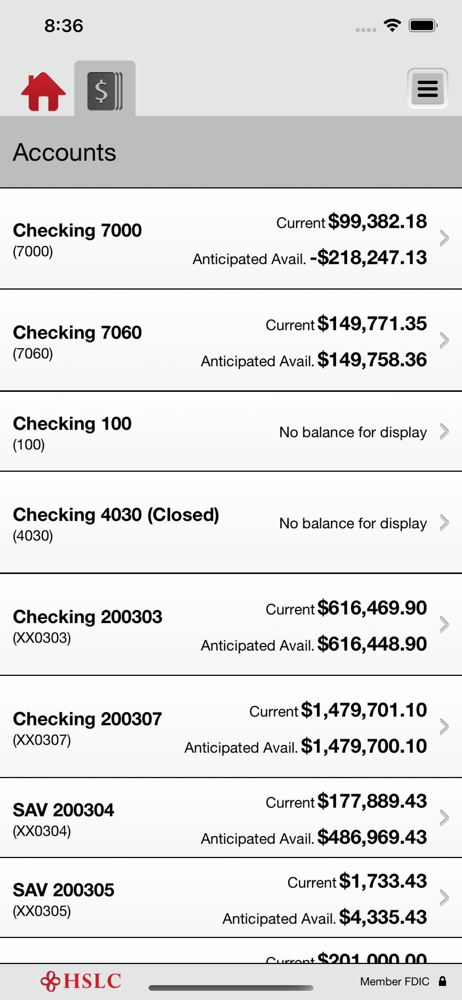Tap the -$218,247.13 anticipated available amount

(x=368, y=258)
